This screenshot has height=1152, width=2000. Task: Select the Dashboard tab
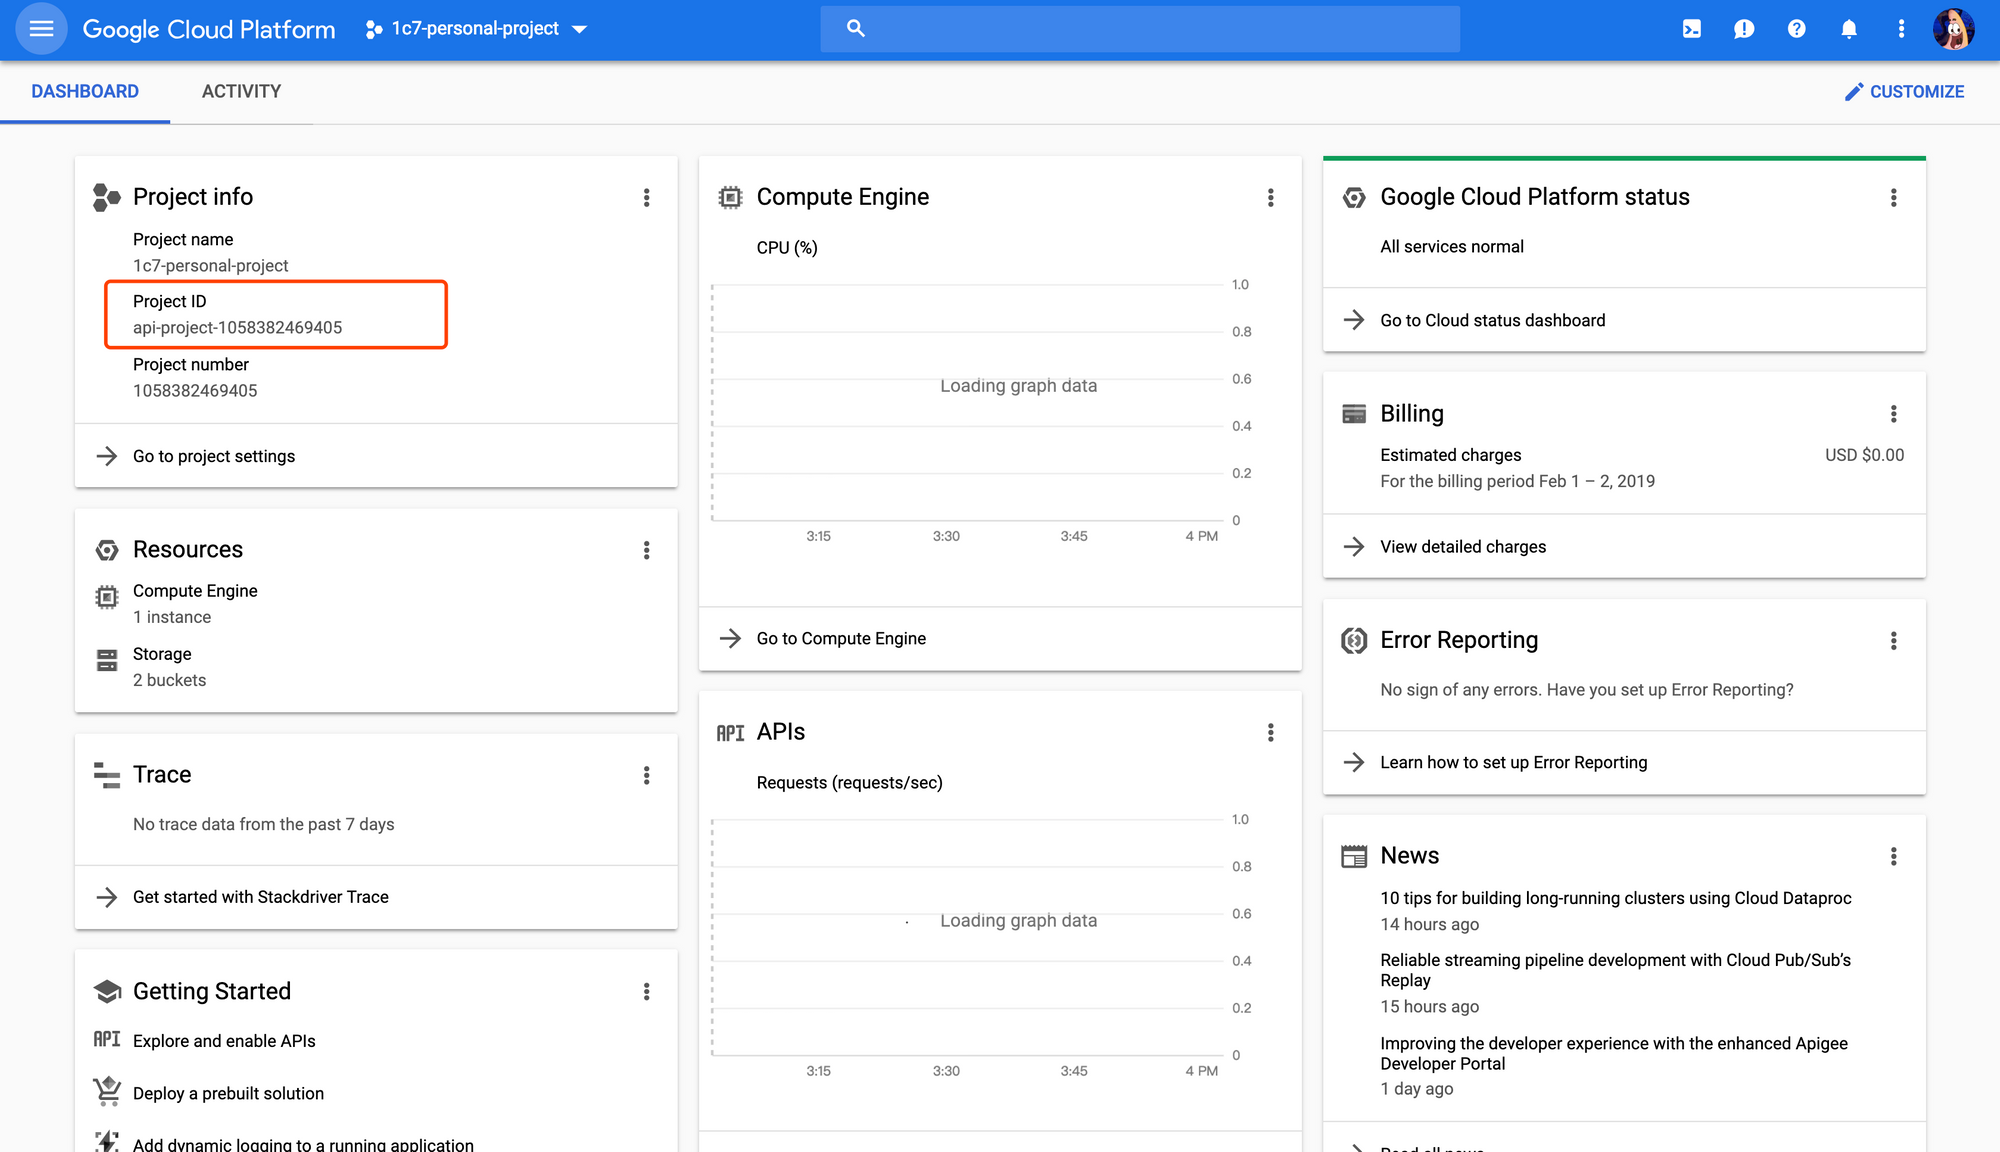point(85,92)
